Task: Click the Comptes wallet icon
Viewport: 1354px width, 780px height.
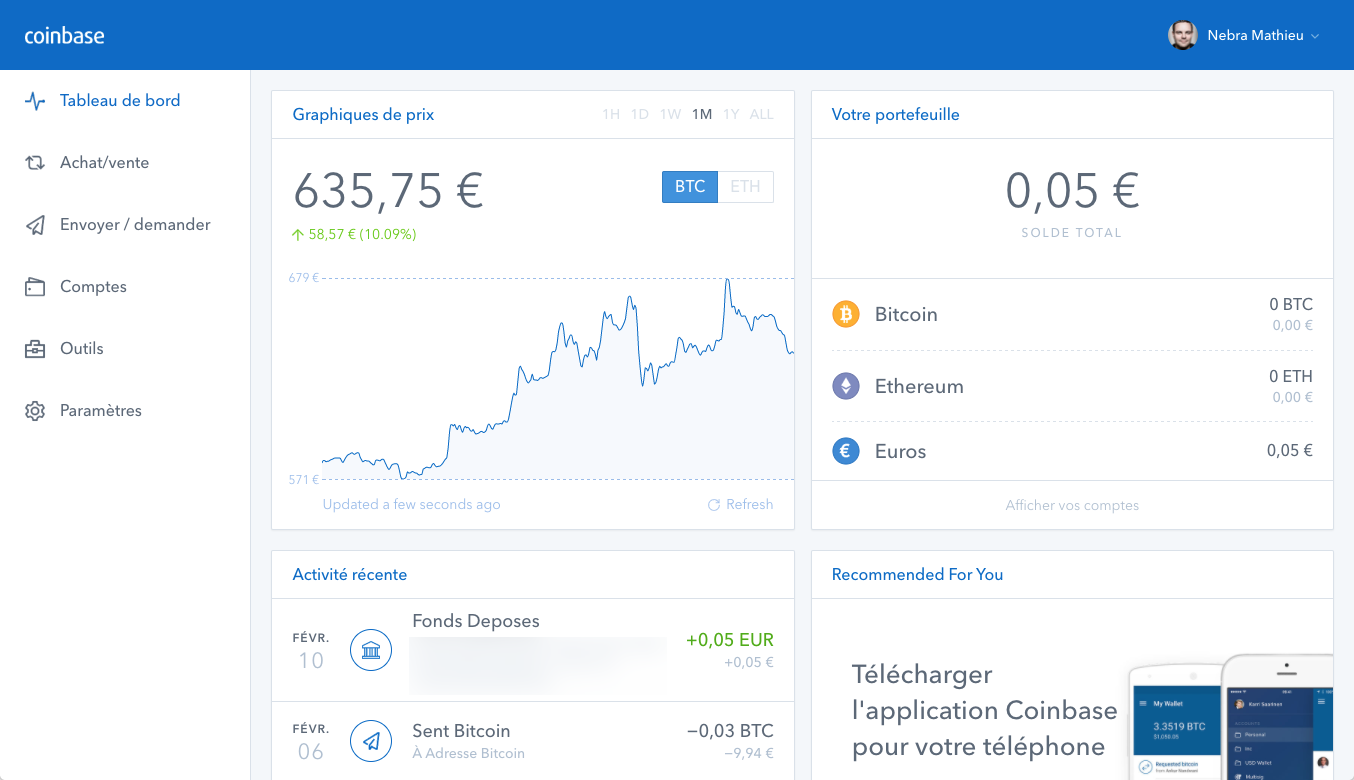Action: click(35, 287)
